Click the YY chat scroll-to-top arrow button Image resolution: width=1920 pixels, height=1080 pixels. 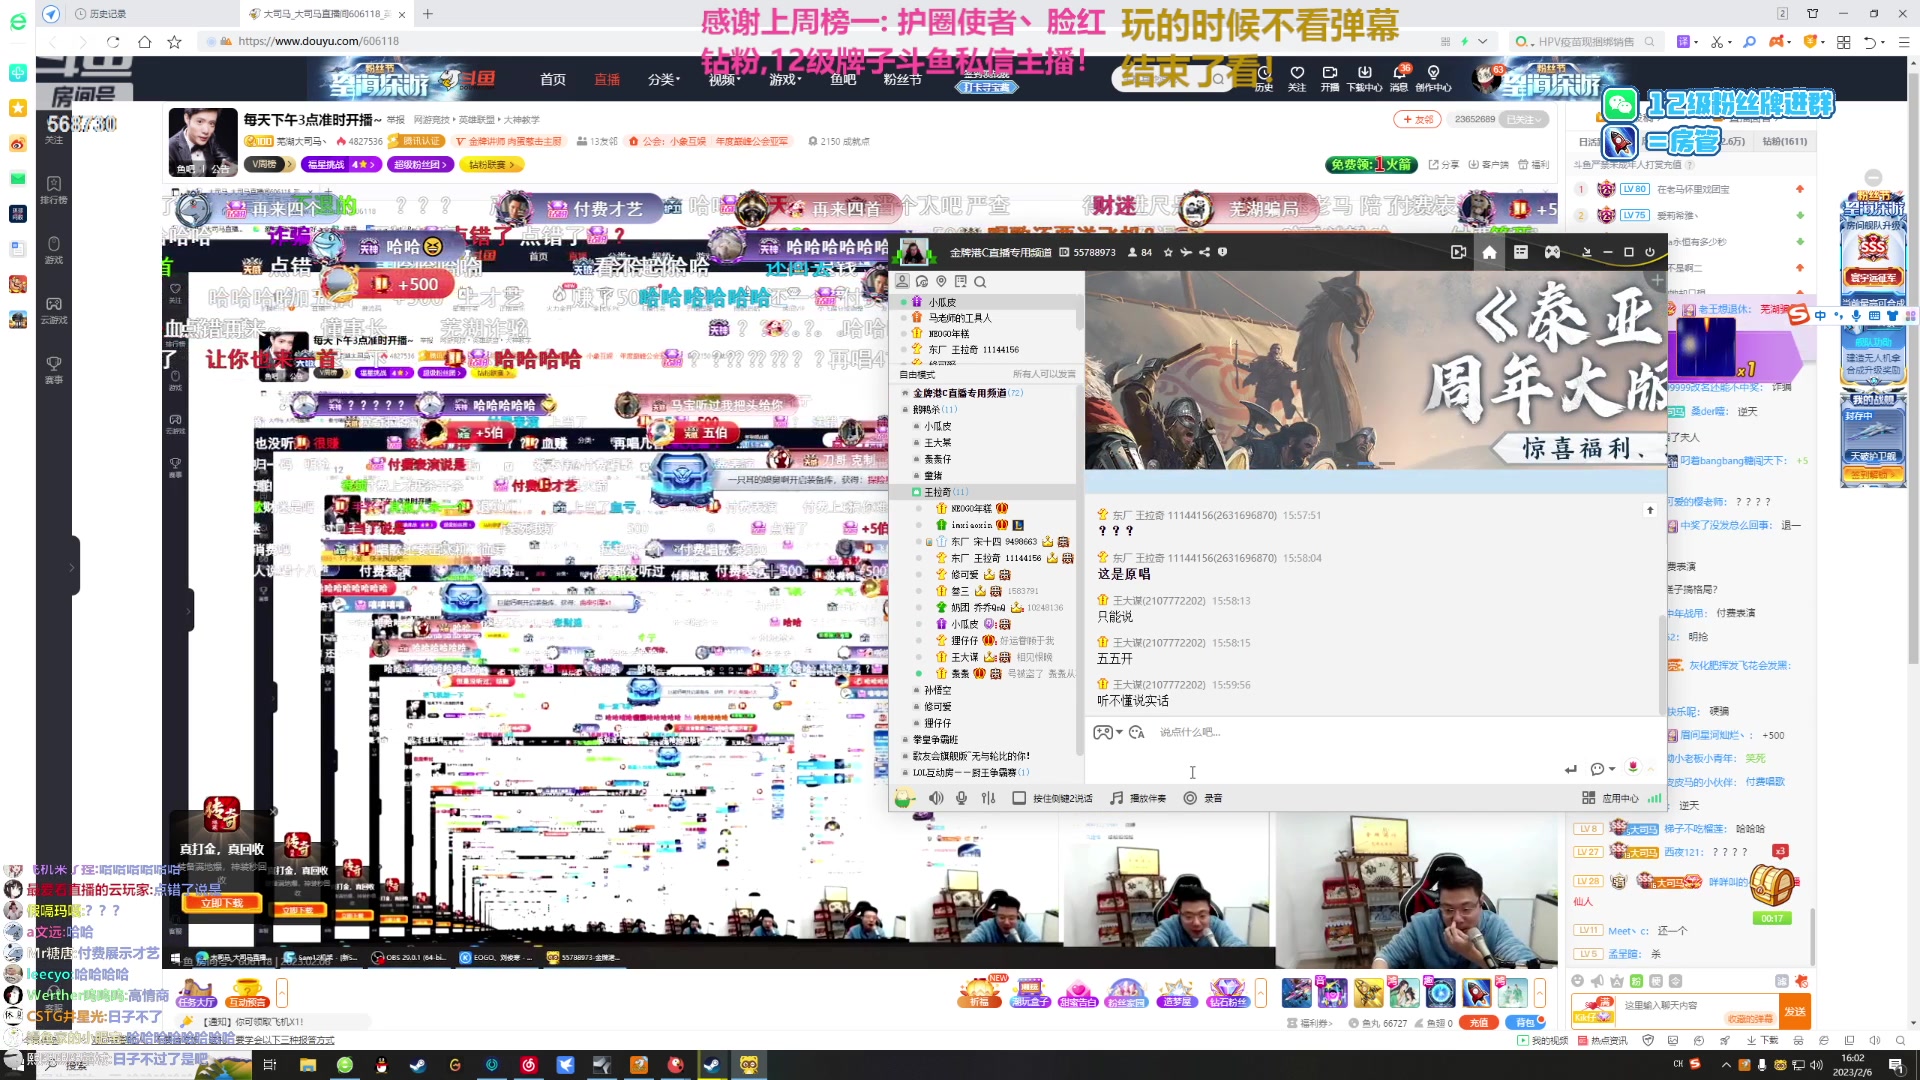[x=1650, y=510]
